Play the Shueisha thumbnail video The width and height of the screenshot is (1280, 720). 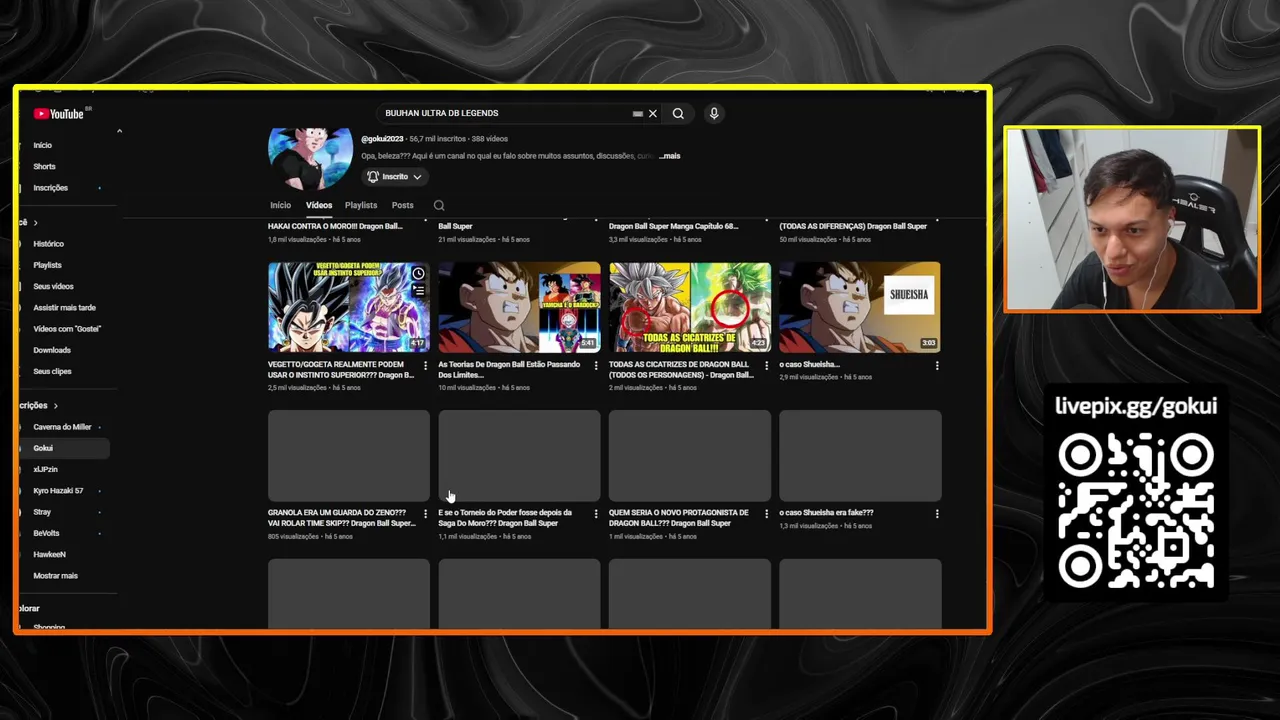click(x=860, y=307)
